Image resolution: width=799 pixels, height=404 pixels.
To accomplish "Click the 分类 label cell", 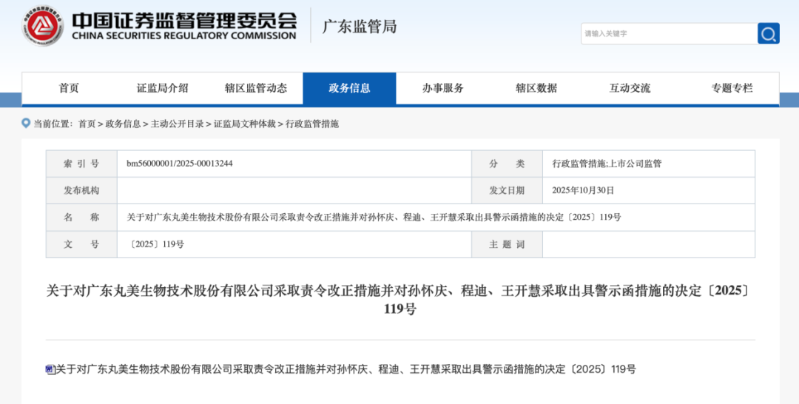I will coord(507,164).
